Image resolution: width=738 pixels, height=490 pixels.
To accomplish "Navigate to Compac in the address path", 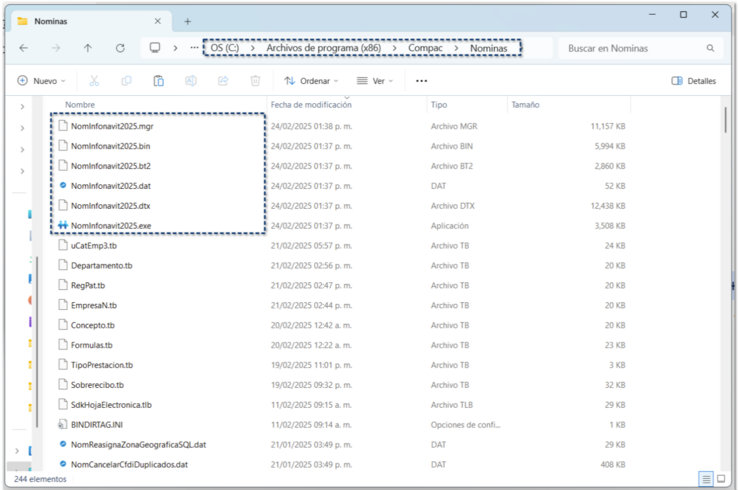I will click(x=425, y=48).
